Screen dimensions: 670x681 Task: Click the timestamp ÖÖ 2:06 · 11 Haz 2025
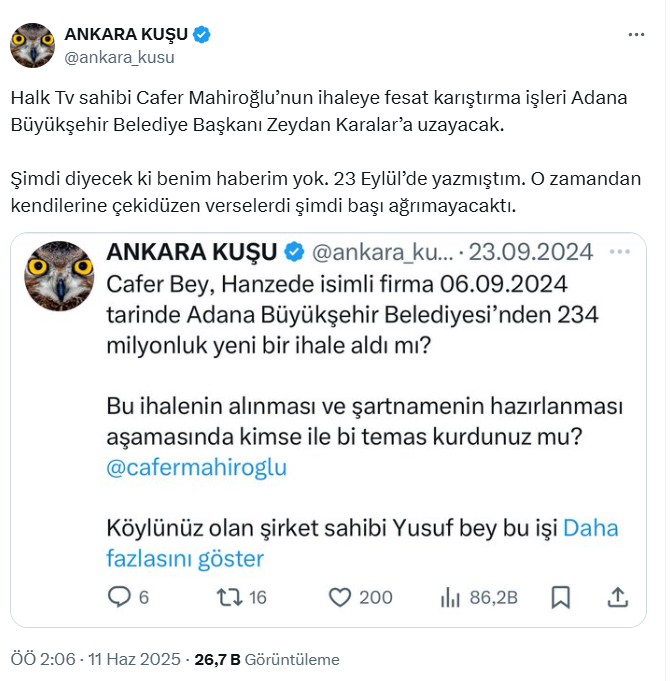[96, 659]
